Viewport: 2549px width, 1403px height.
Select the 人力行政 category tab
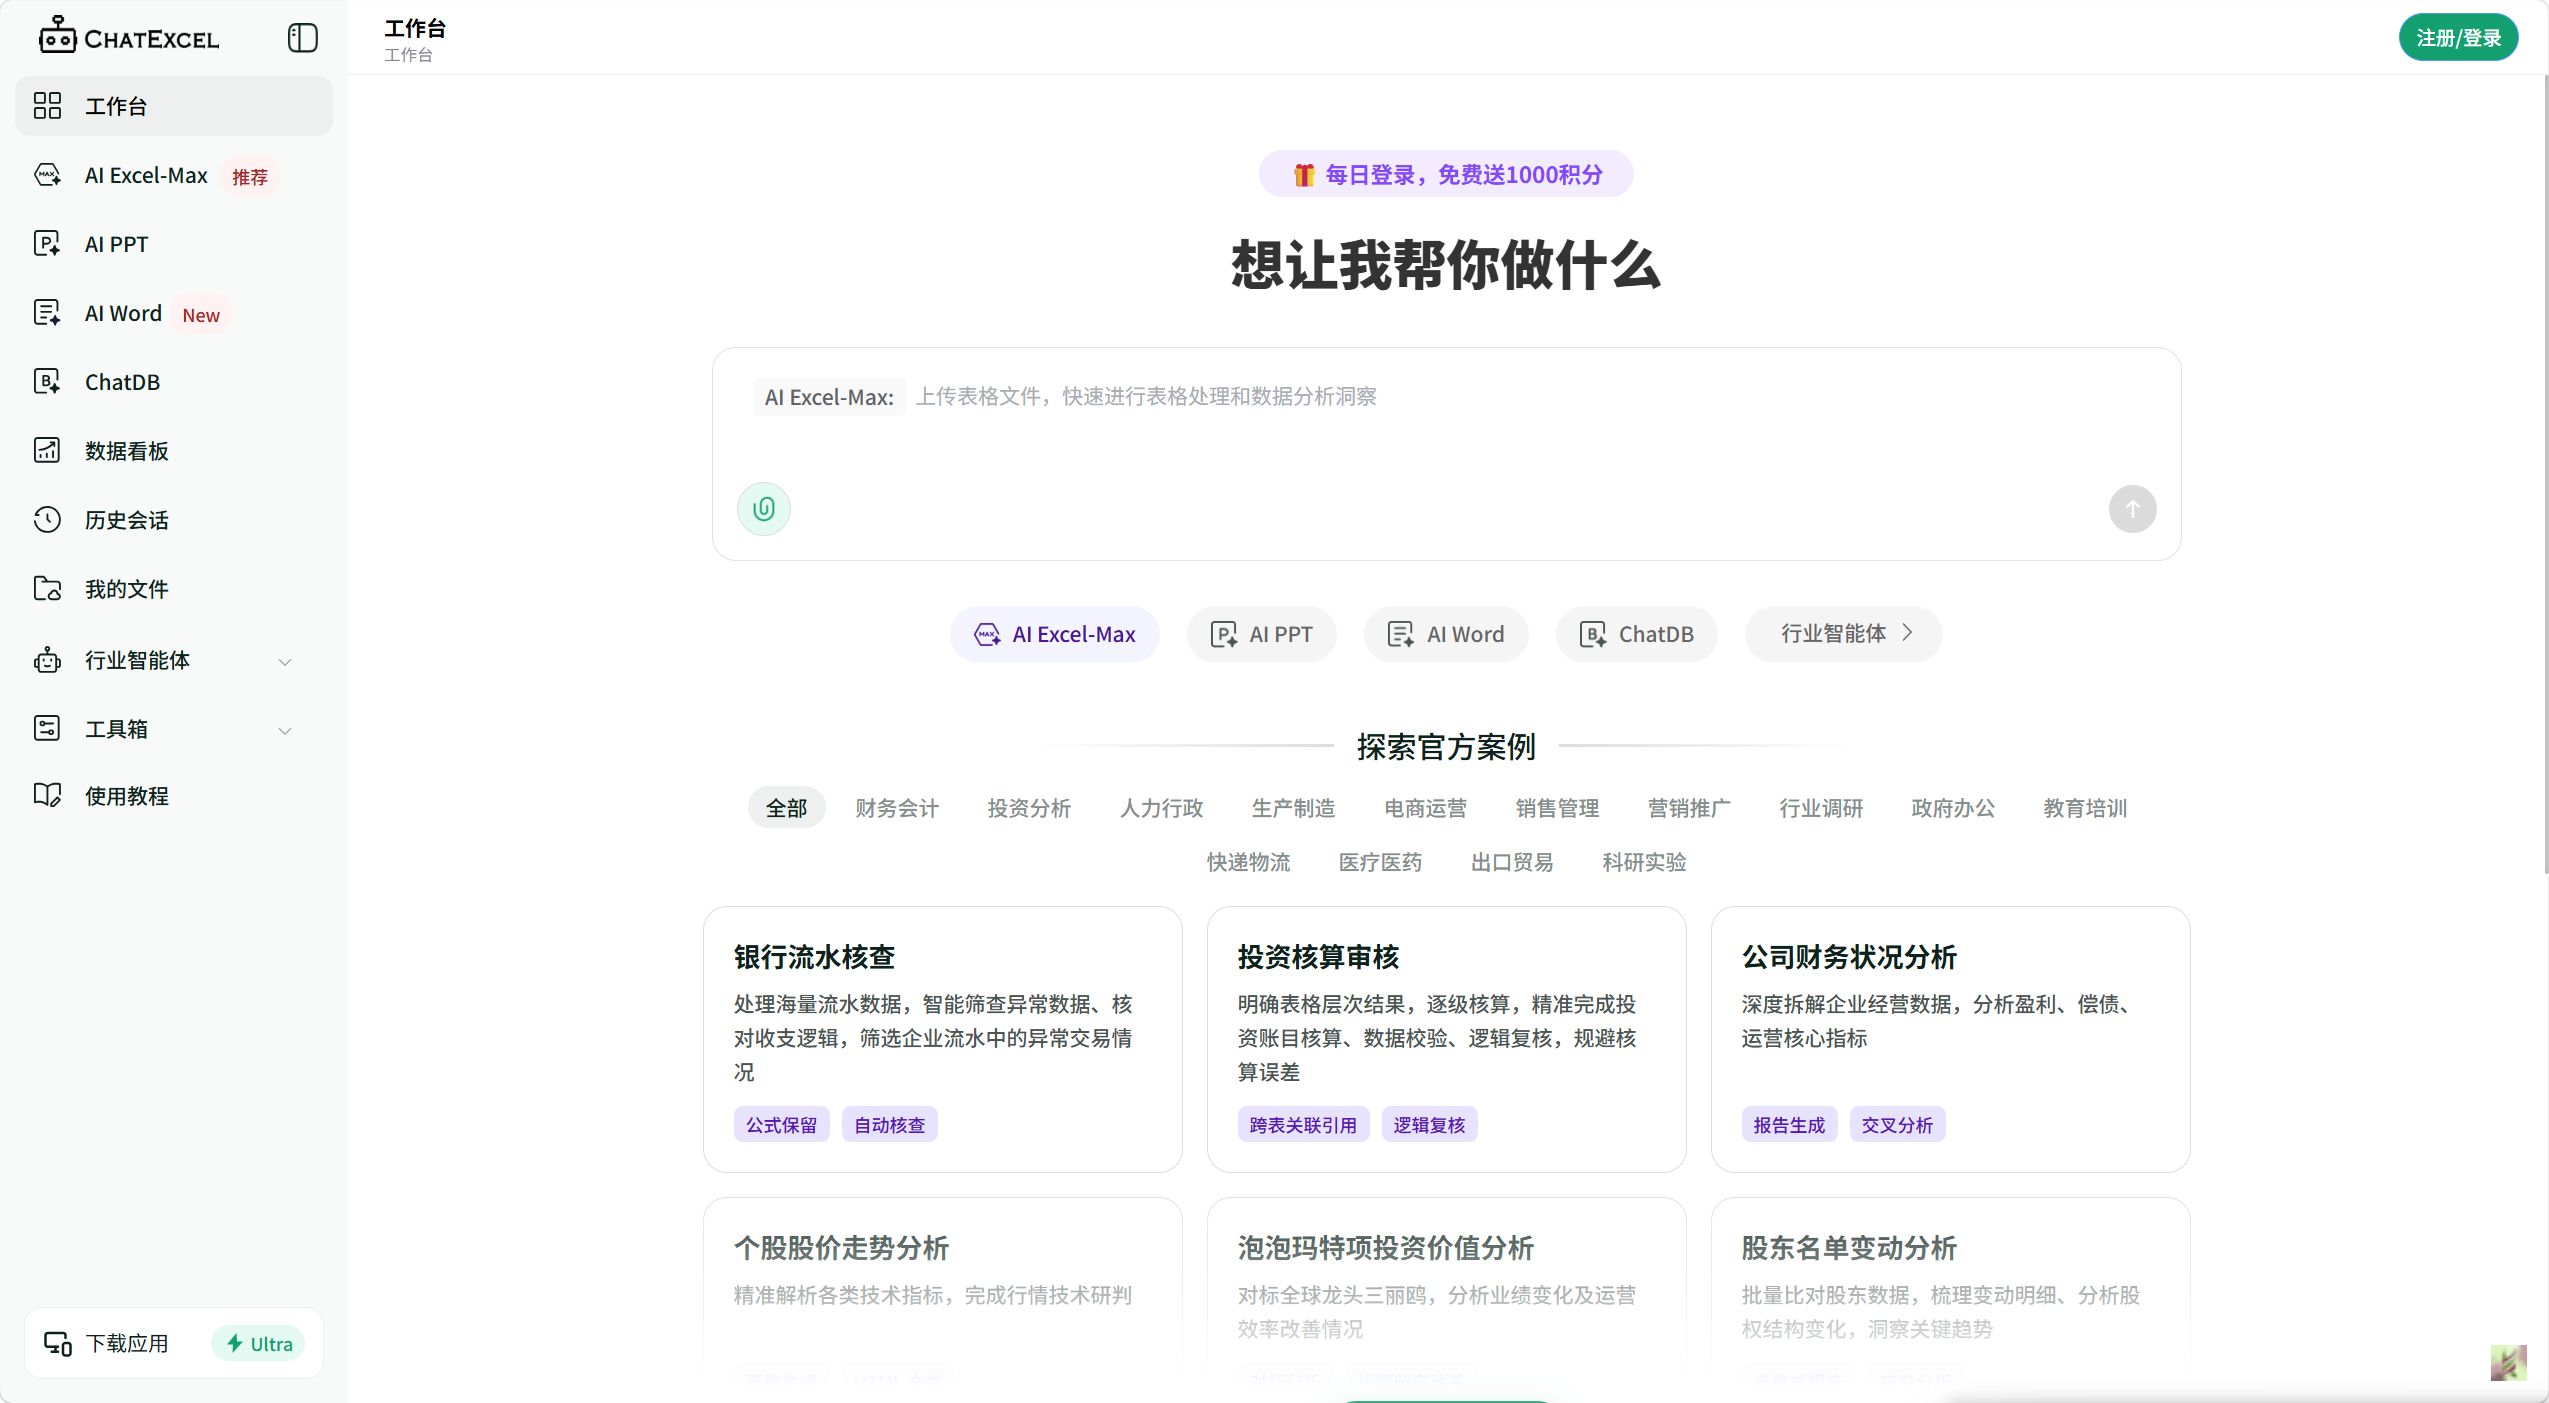(x=1161, y=808)
